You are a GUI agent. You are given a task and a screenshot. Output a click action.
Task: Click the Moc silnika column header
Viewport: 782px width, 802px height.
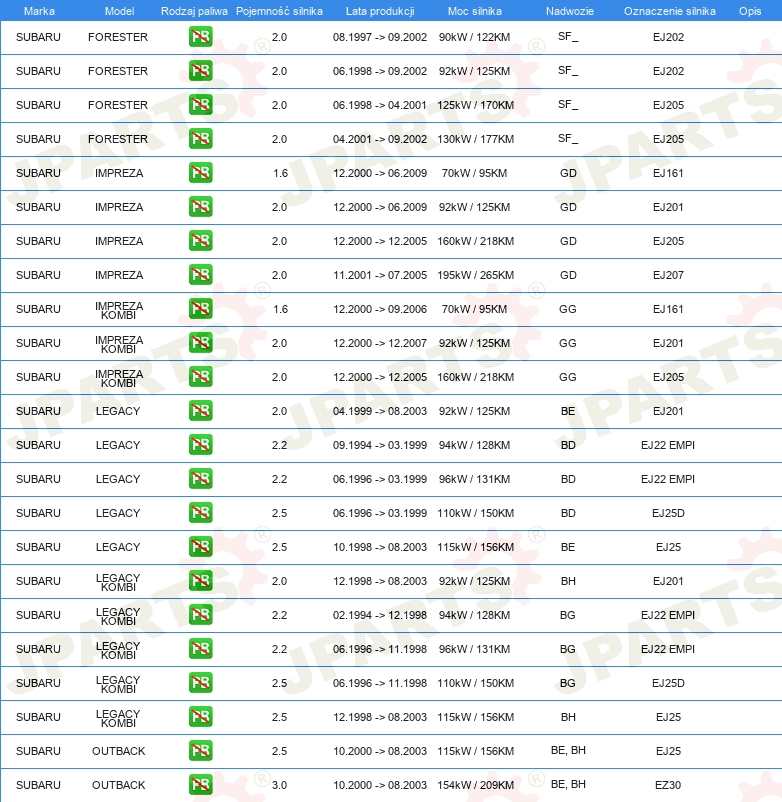pyautogui.click(x=475, y=11)
